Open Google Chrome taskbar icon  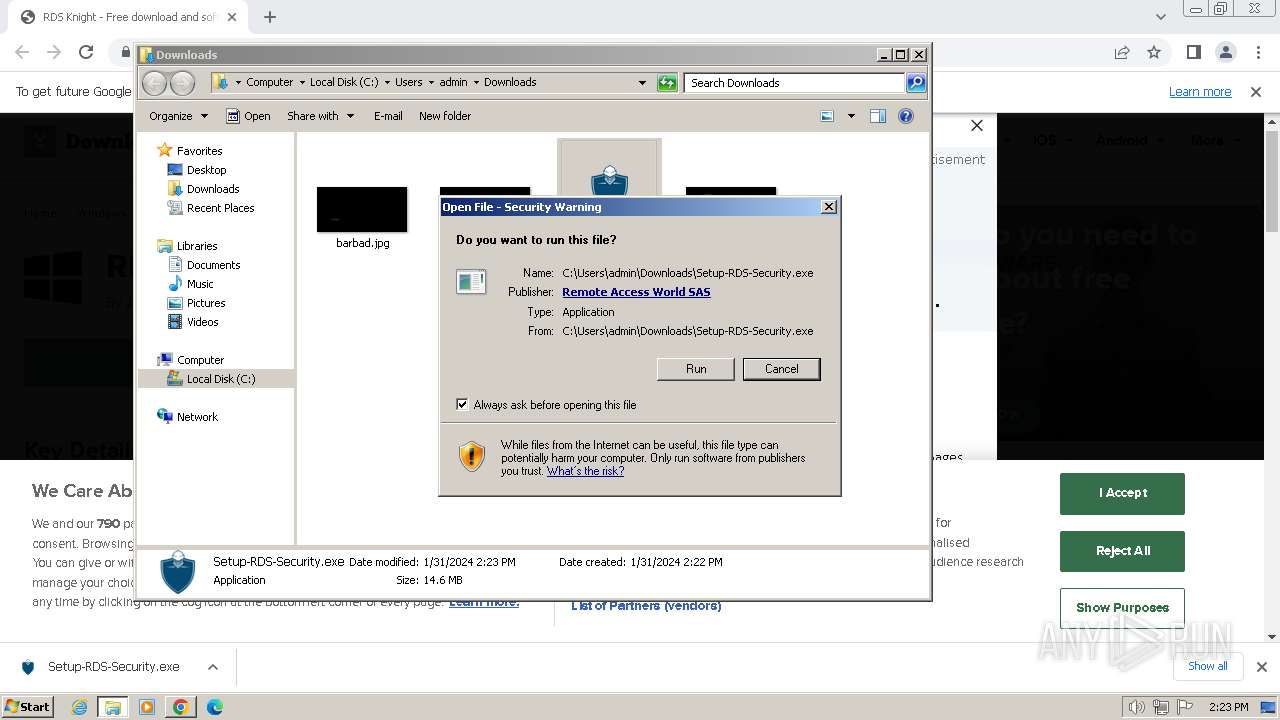[181, 707]
